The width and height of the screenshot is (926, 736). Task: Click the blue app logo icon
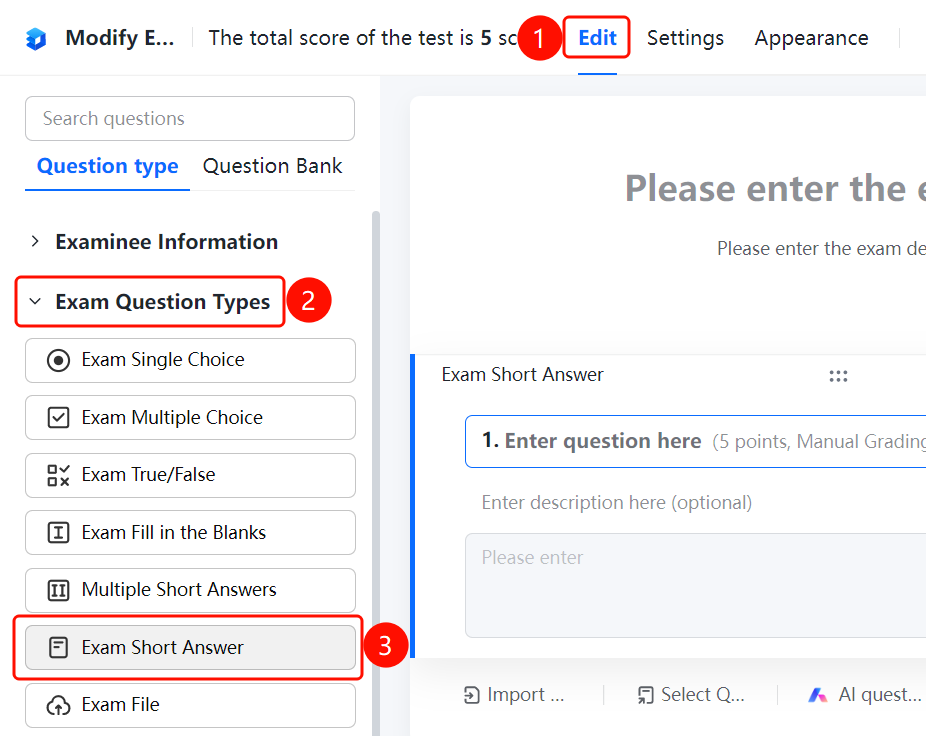[36, 39]
